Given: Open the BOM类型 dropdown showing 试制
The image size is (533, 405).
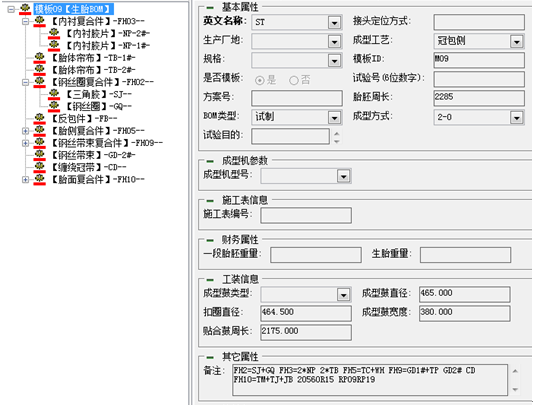Looking at the screenshot, I should [334, 118].
